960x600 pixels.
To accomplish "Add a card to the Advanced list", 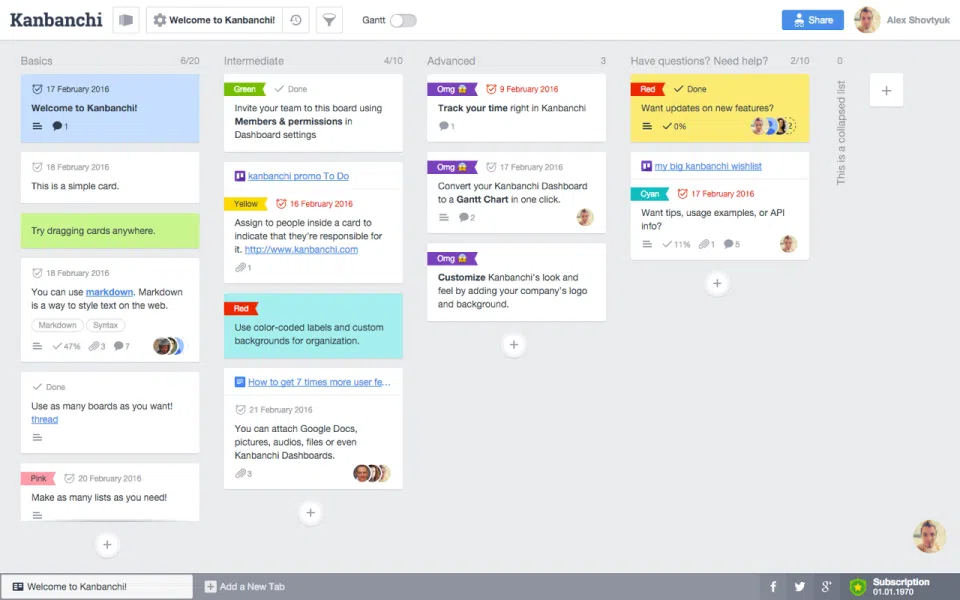I will [514, 345].
